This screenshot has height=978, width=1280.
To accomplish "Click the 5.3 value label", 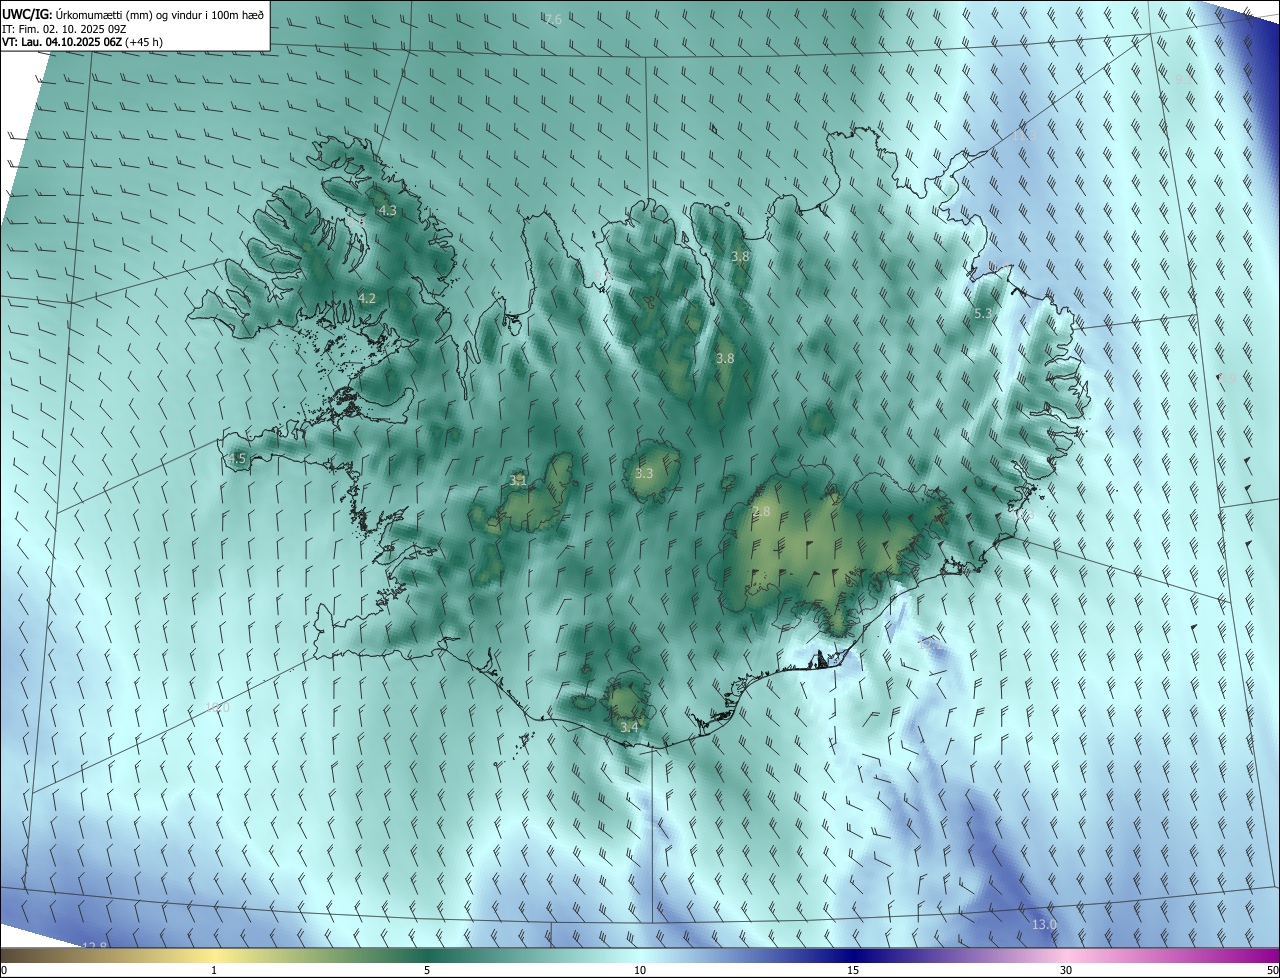I will pos(983,313).
